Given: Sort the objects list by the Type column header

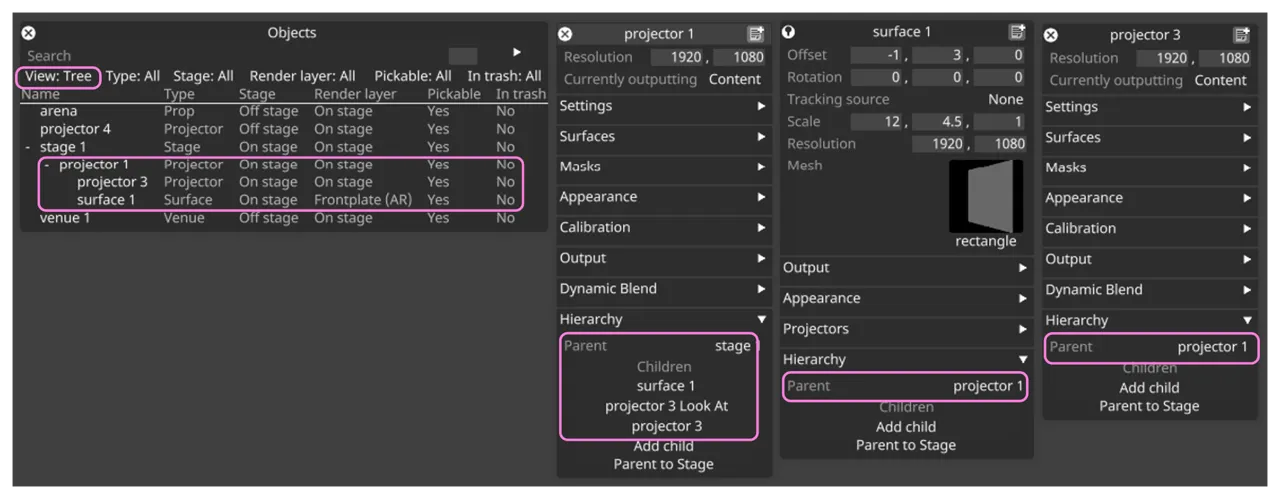Looking at the screenshot, I should (179, 94).
